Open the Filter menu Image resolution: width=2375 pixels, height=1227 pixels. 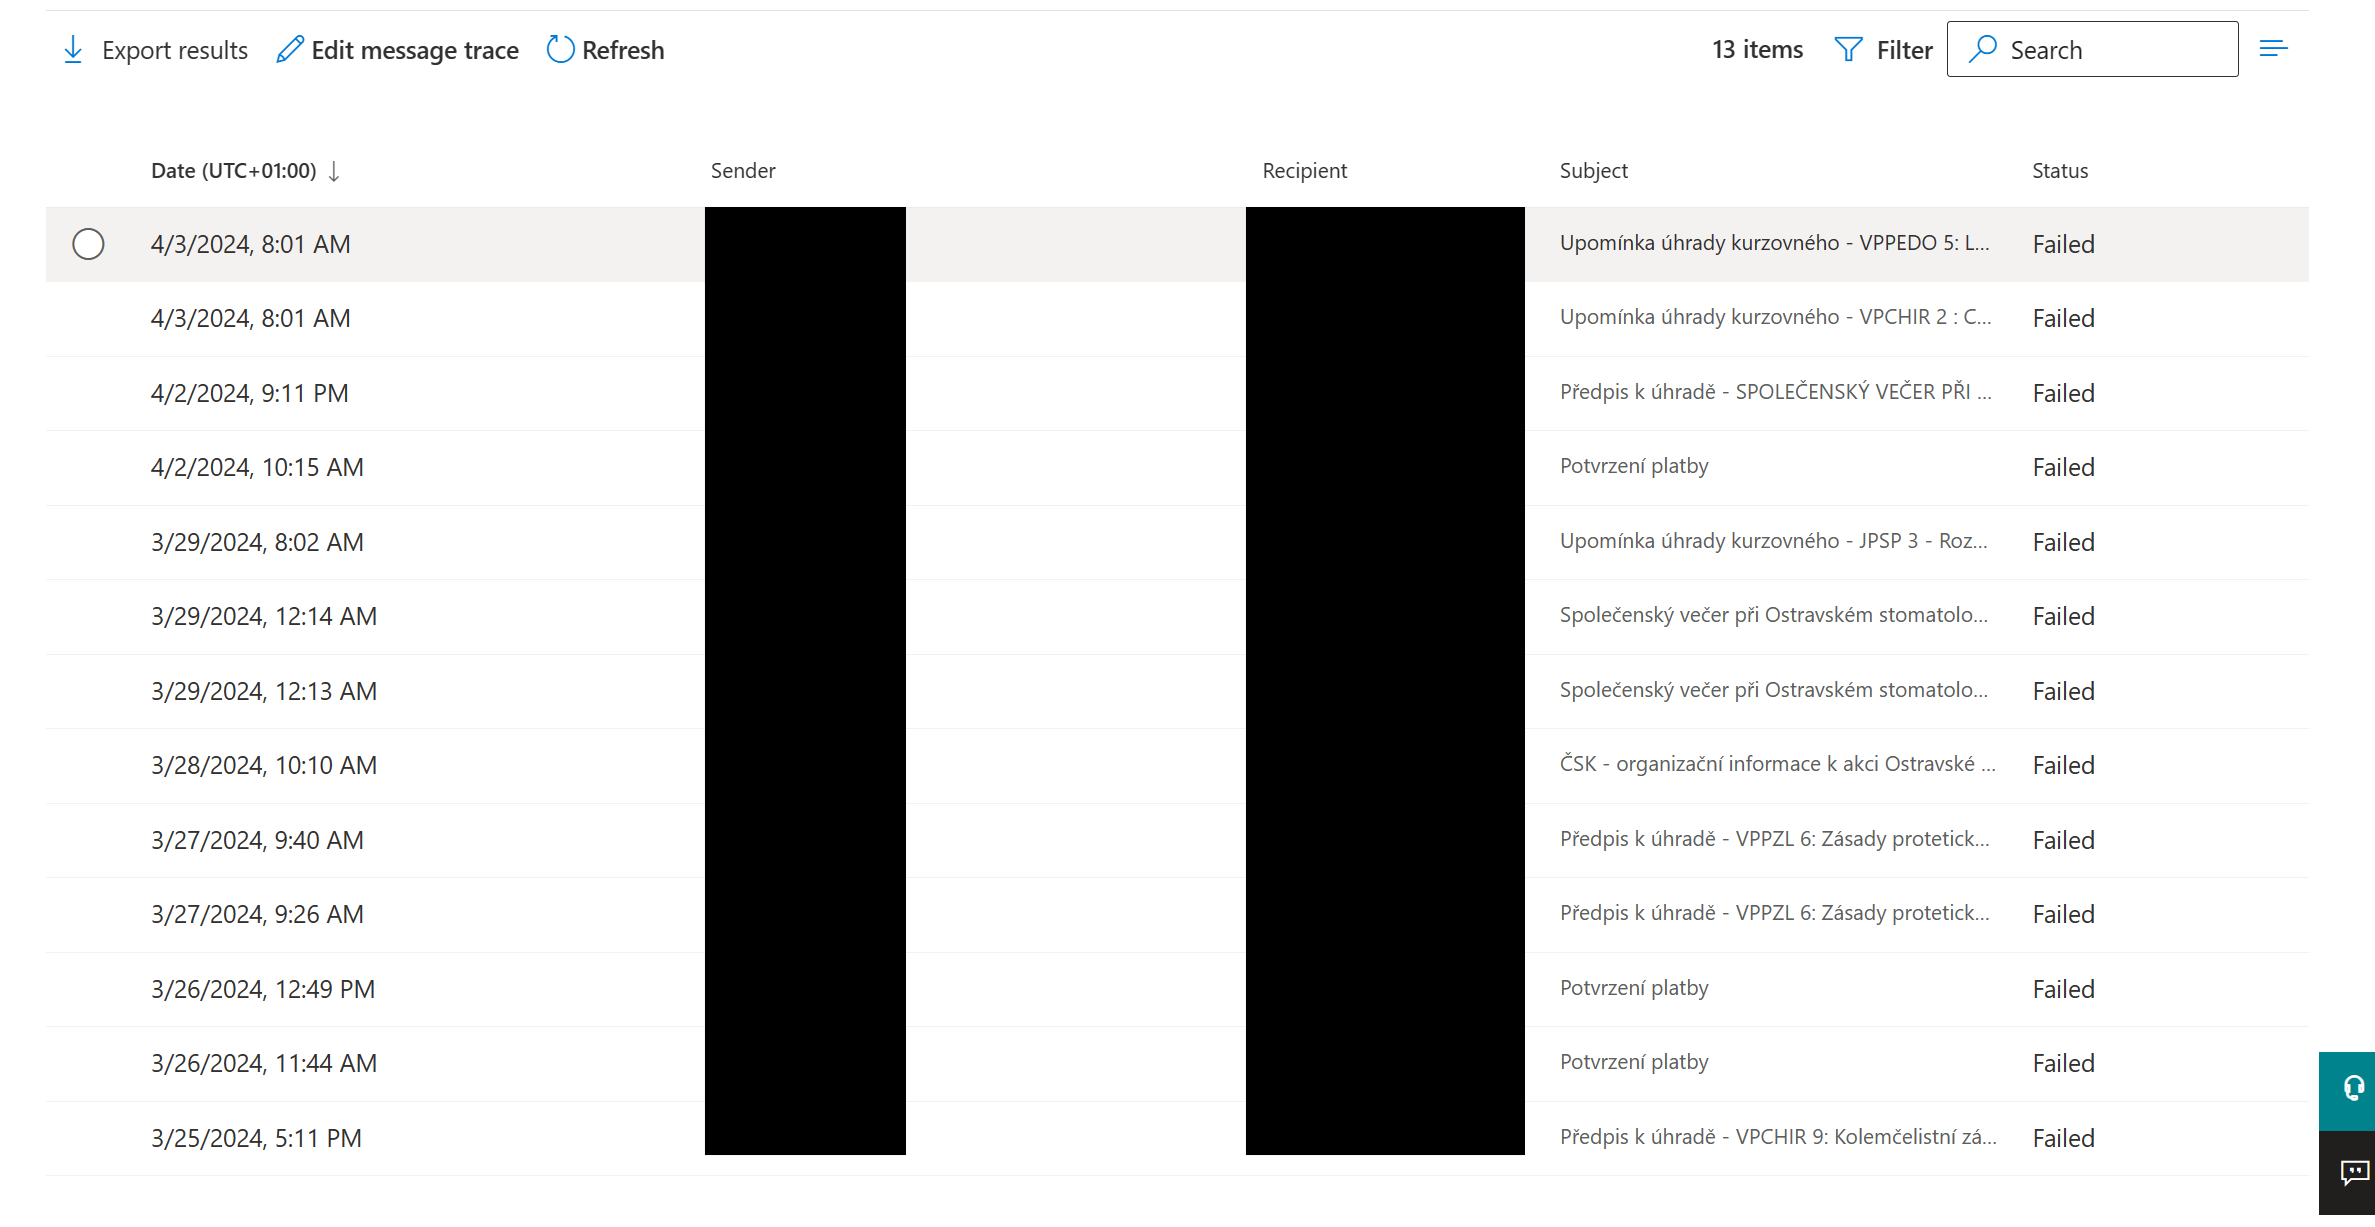[1884, 50]
